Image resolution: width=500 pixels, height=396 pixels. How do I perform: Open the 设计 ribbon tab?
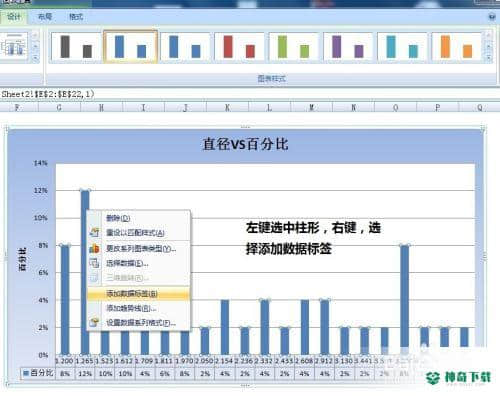click(x=14, y=17)
